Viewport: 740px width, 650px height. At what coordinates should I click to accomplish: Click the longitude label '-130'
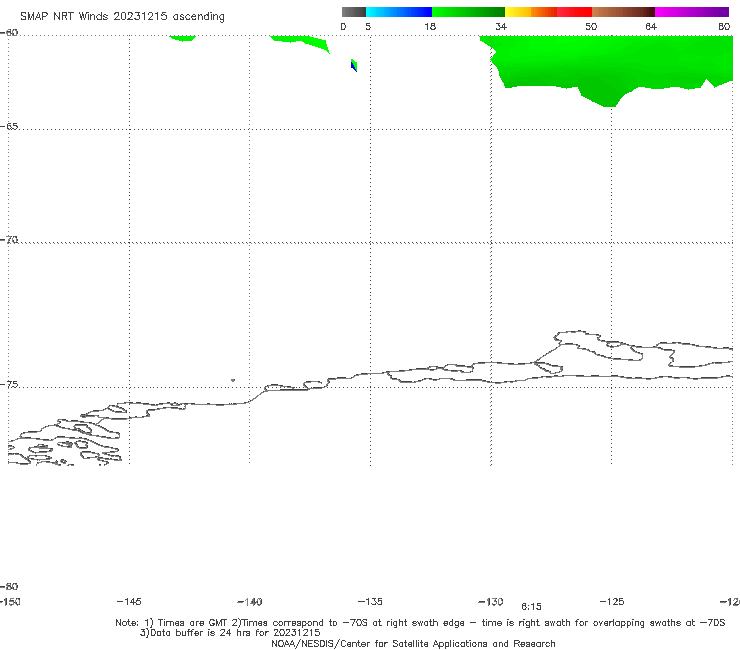pyautogui.click(x=491, y=601)
